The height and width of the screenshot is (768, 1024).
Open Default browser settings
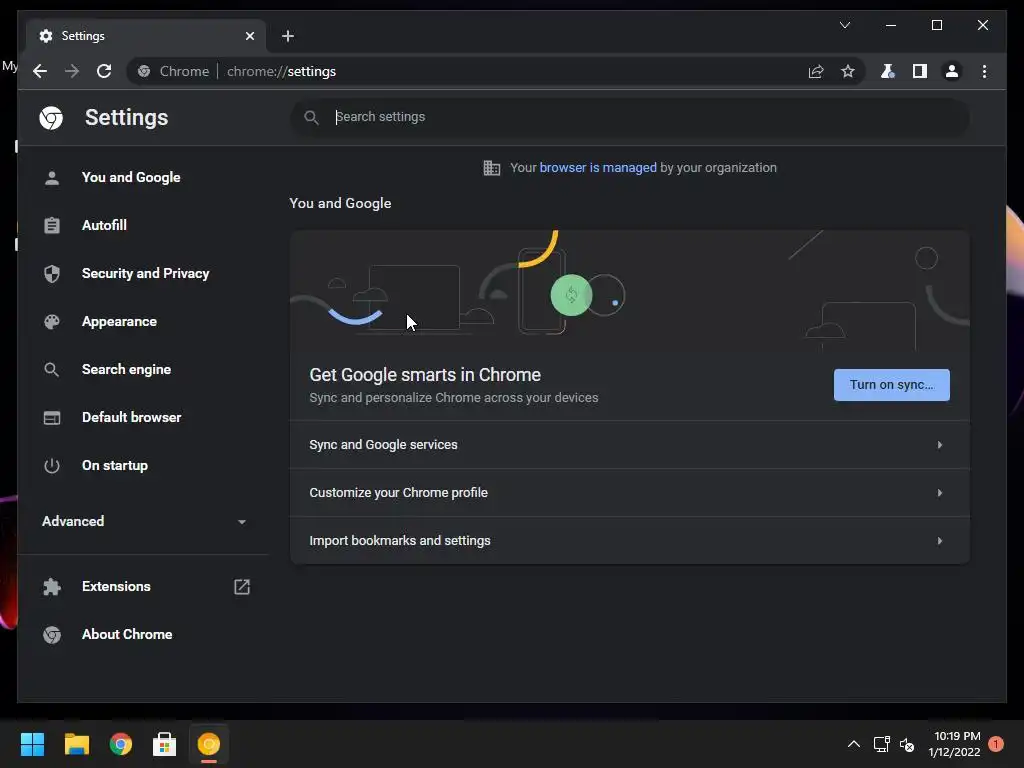[131, 417]
